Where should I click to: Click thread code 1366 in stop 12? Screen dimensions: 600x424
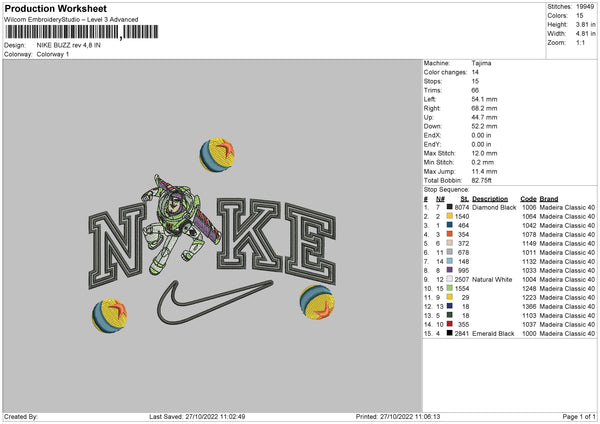pos(529,307)
